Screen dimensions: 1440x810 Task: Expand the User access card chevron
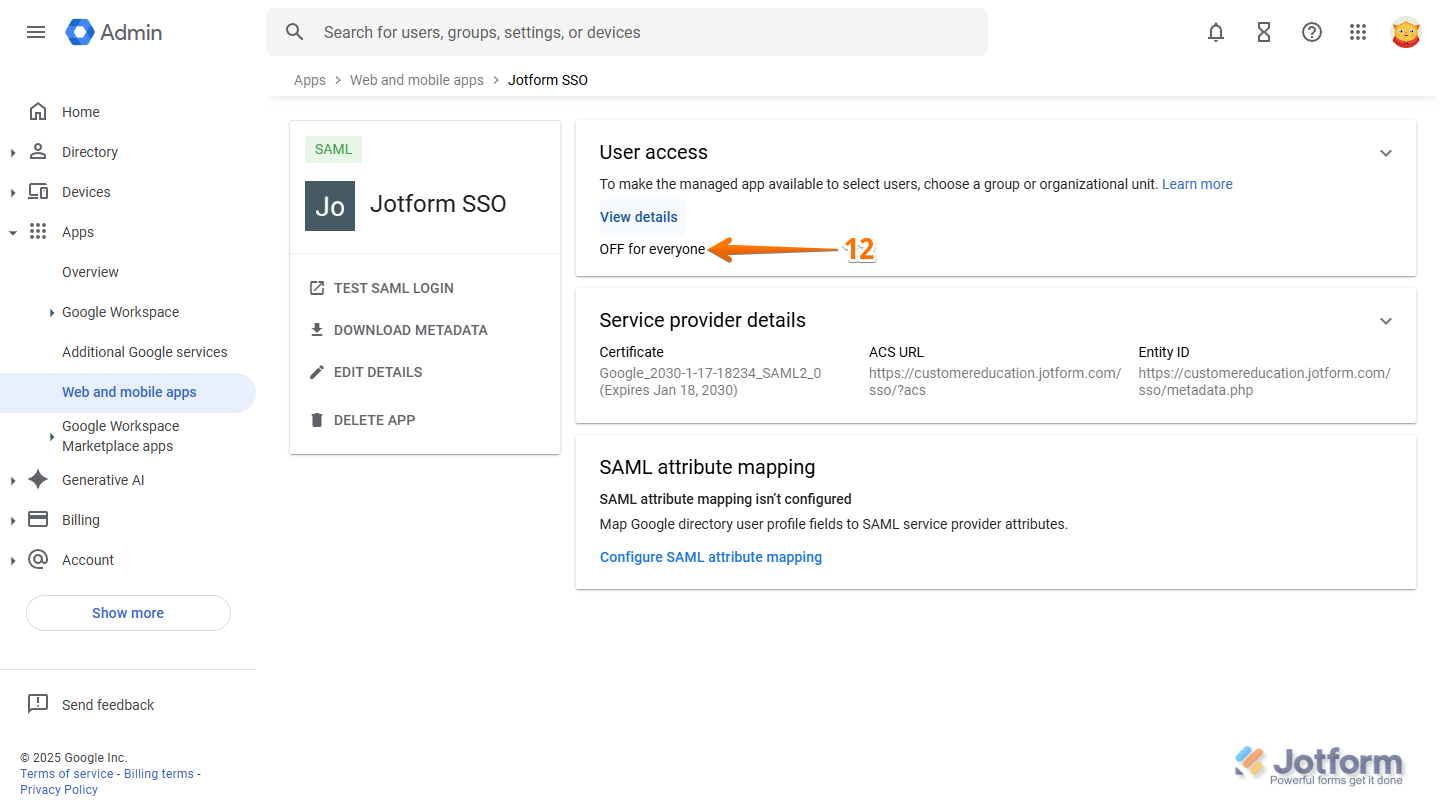click(x=1386, y=153)
